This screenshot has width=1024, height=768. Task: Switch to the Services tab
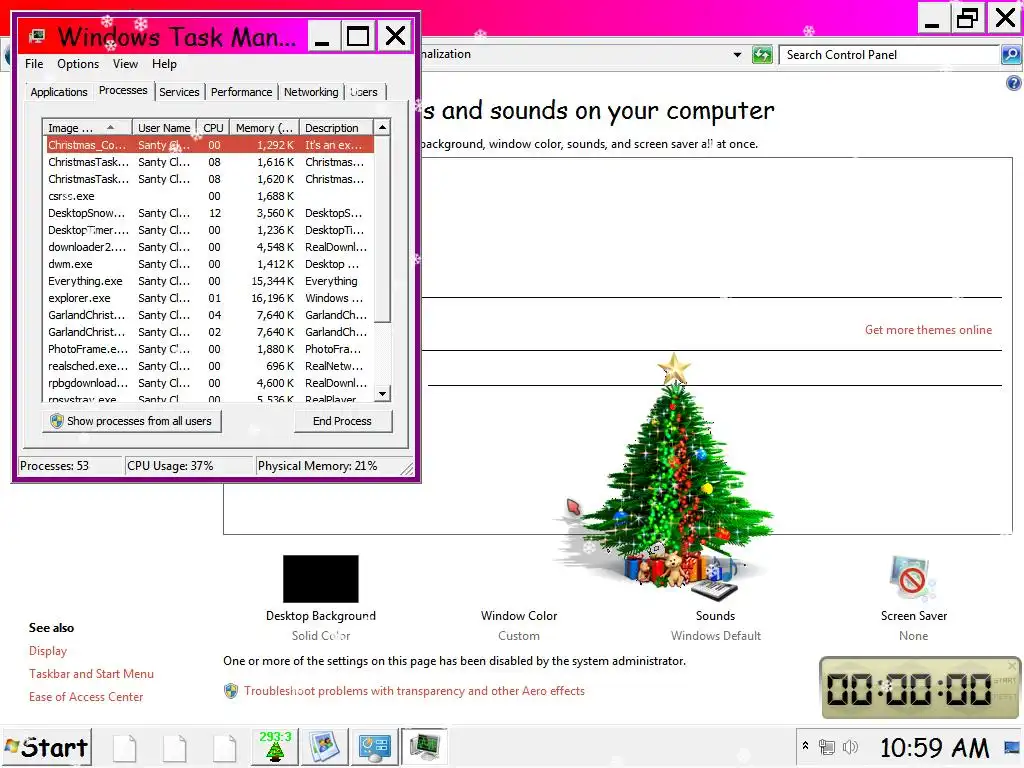click(x=179, y=92)
